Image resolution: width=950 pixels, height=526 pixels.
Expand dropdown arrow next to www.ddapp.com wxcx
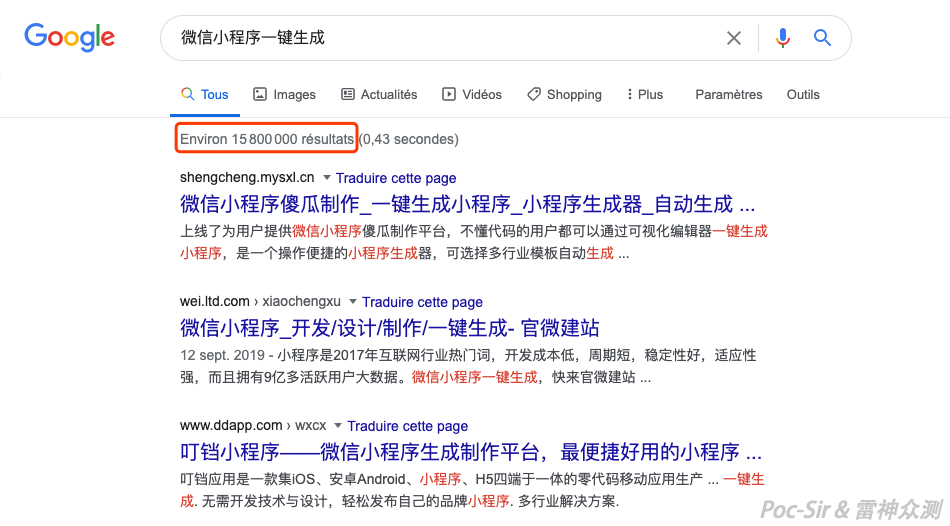tap(338, 426)
